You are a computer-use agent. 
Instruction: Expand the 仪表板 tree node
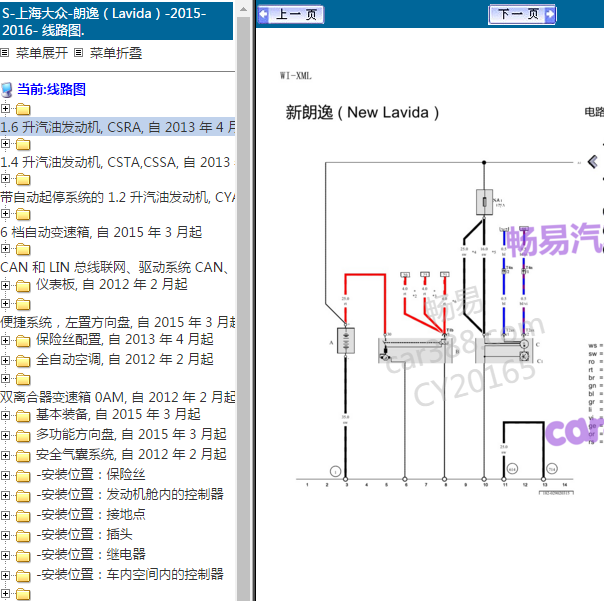pos(5,285)
